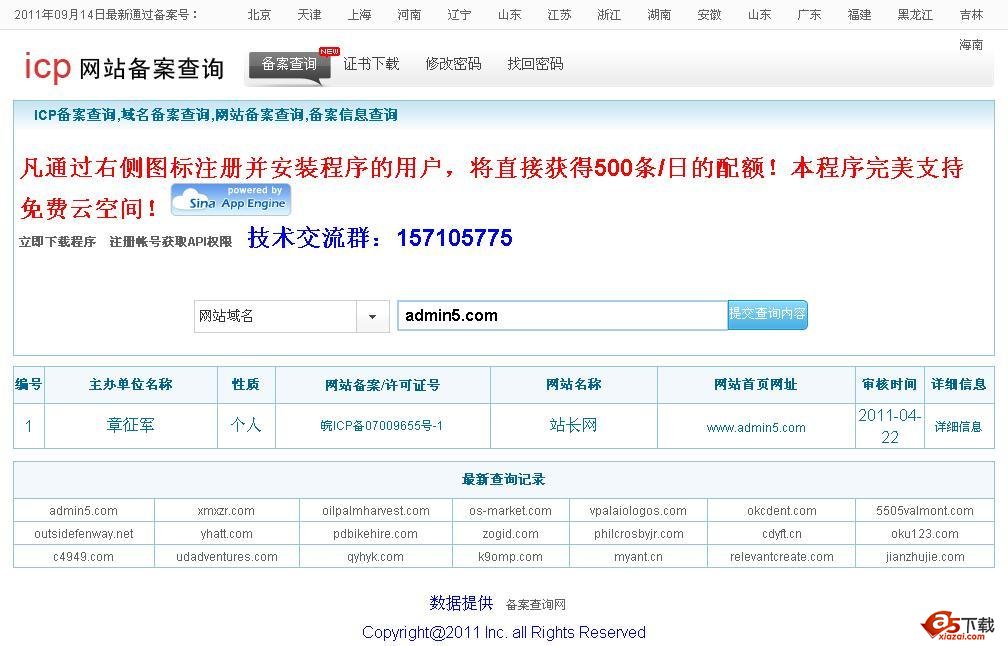The height and width of the screenshot is (646, 1008).
Task: Click 浙江 province link
Action: click(x=609, y=14)
